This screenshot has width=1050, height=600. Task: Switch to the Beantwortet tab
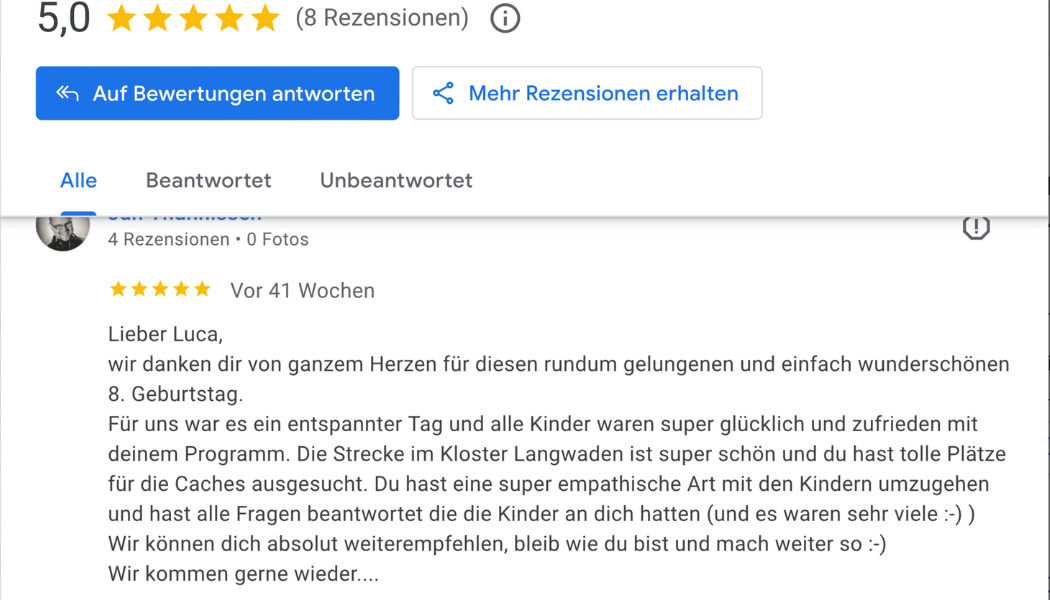point(208,180)
